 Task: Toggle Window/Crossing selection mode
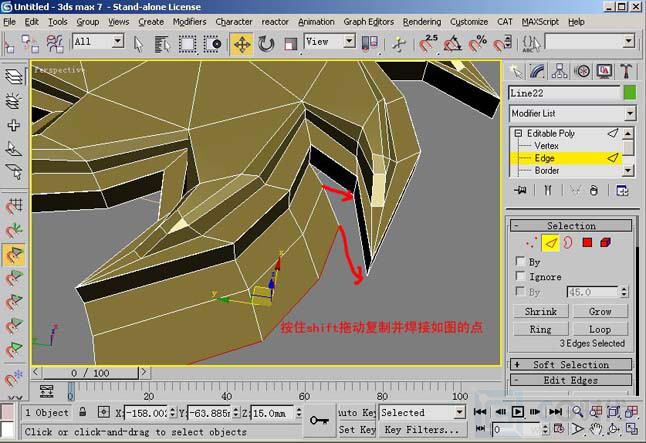(x=213, y=44)
